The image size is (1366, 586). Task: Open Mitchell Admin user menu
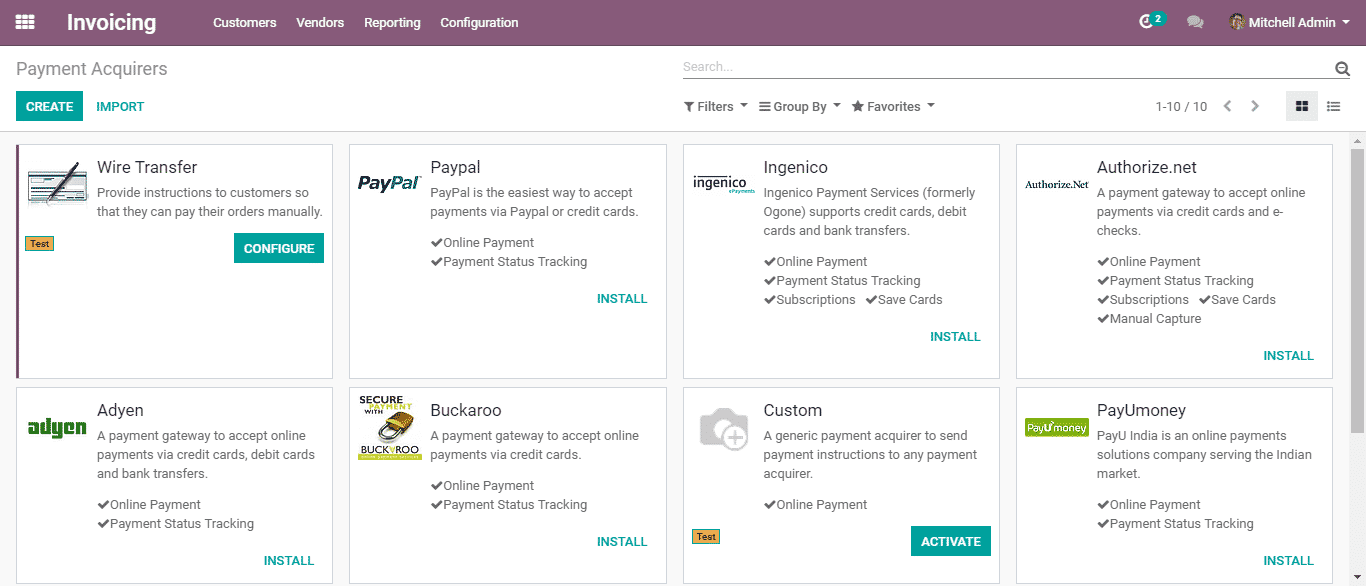coord(1289,22)
